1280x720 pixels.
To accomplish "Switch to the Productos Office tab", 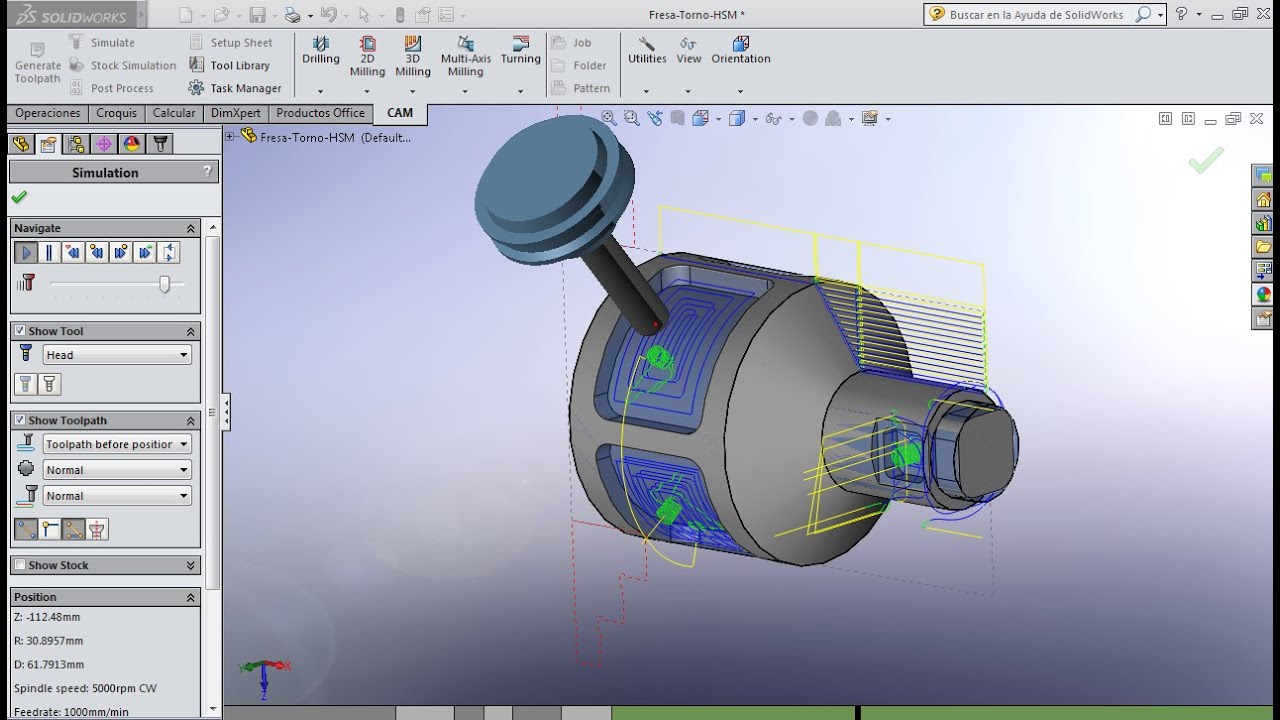I will pyautogui.click(x=321, y=113).
